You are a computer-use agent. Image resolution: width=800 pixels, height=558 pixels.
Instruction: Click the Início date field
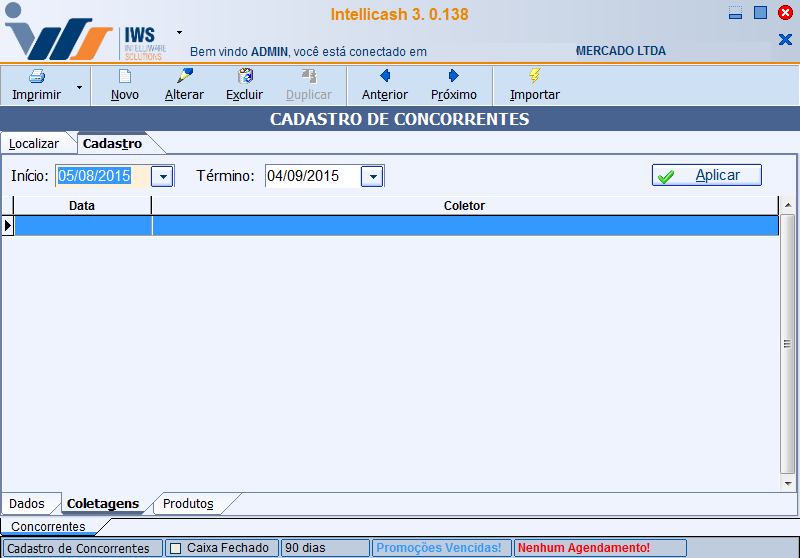coord(103,176)
